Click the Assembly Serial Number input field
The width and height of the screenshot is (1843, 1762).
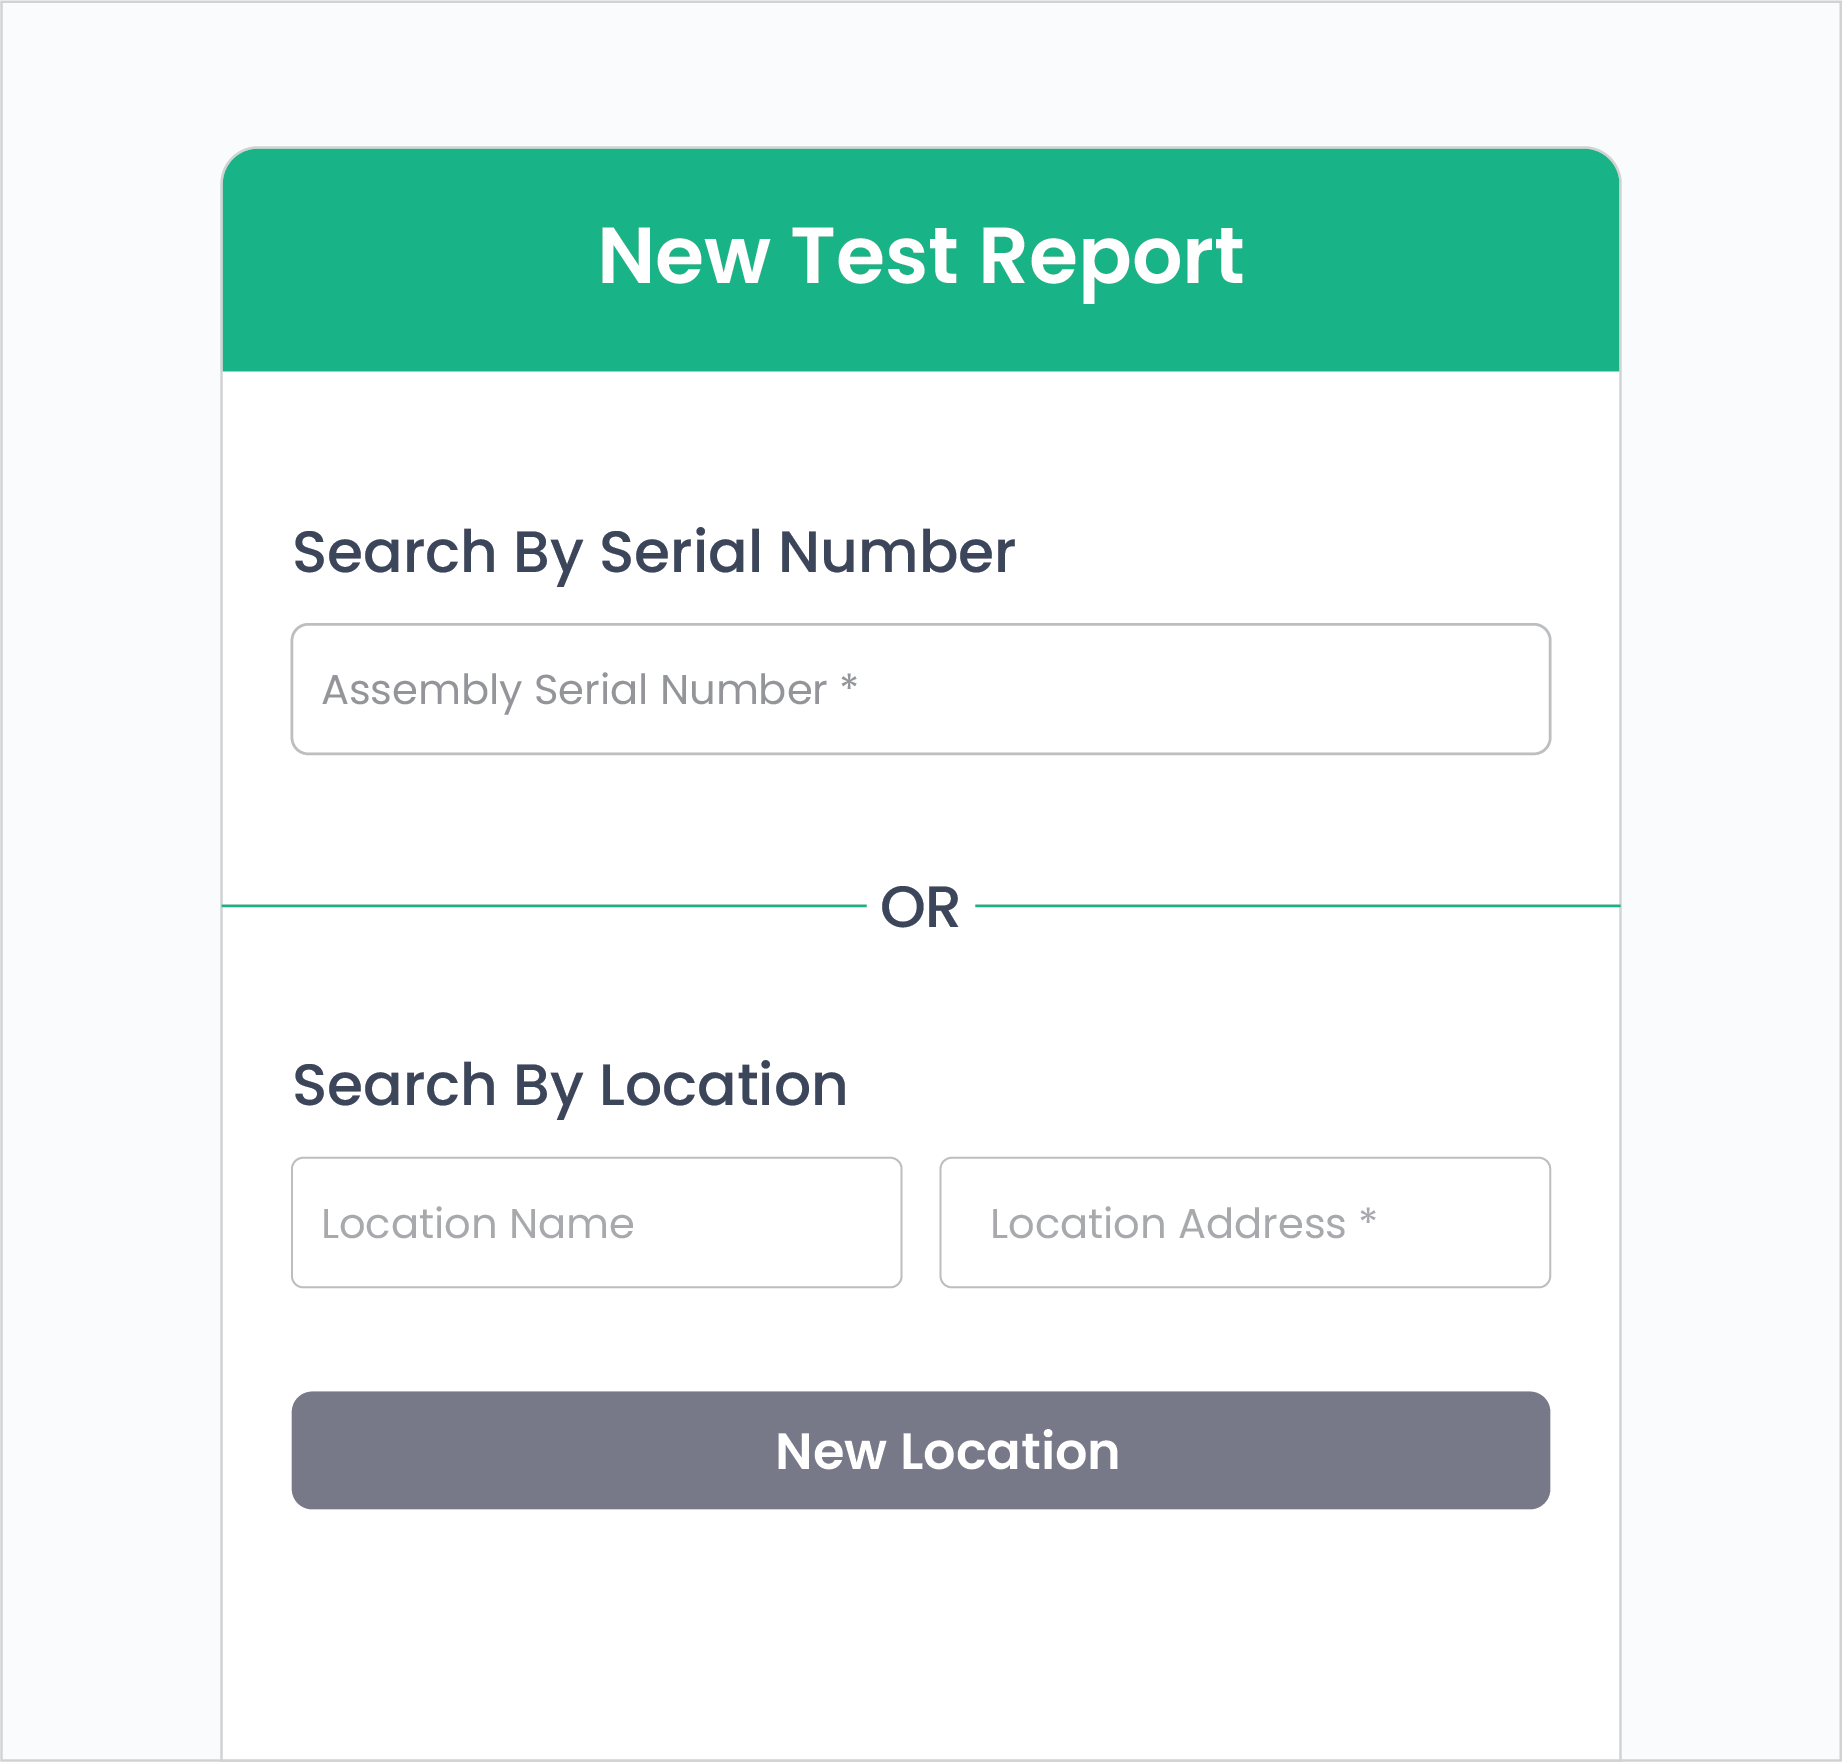pos(921,689)
